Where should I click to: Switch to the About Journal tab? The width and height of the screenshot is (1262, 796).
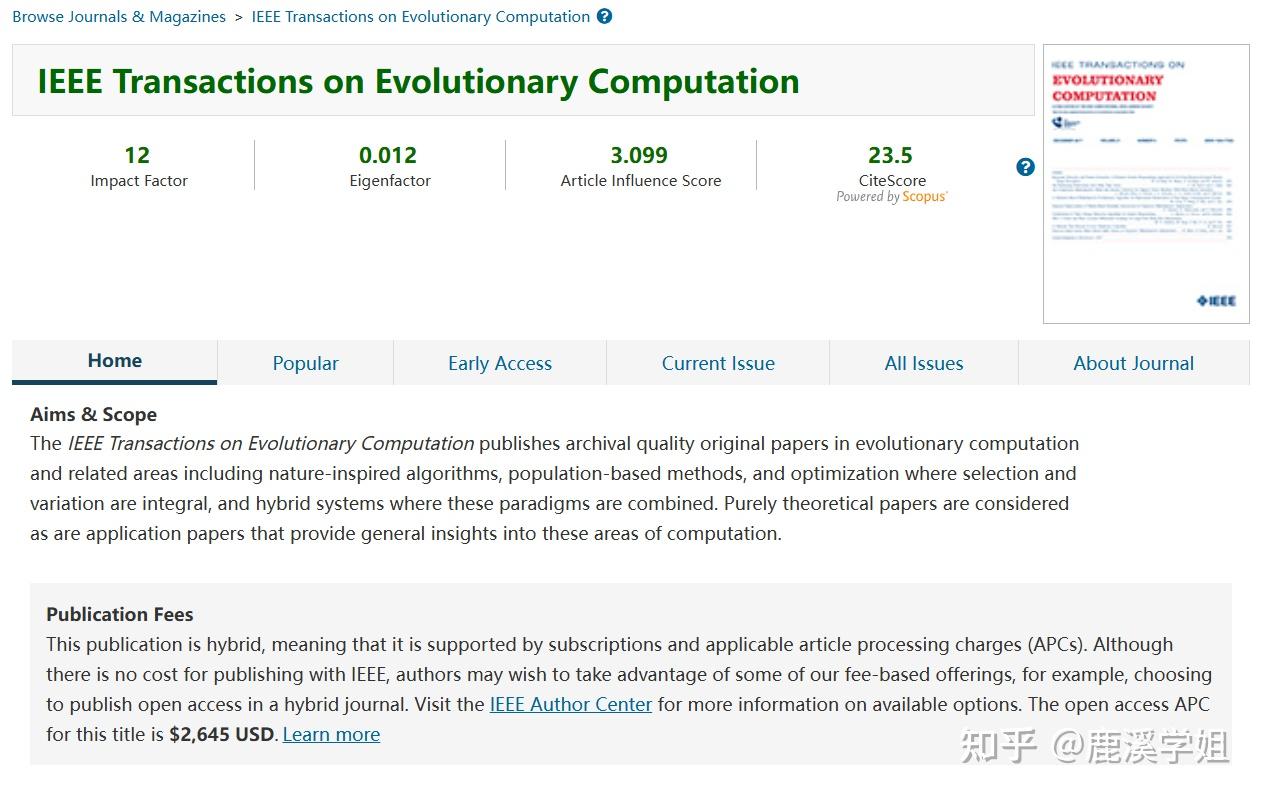(x=1133, y=363)
